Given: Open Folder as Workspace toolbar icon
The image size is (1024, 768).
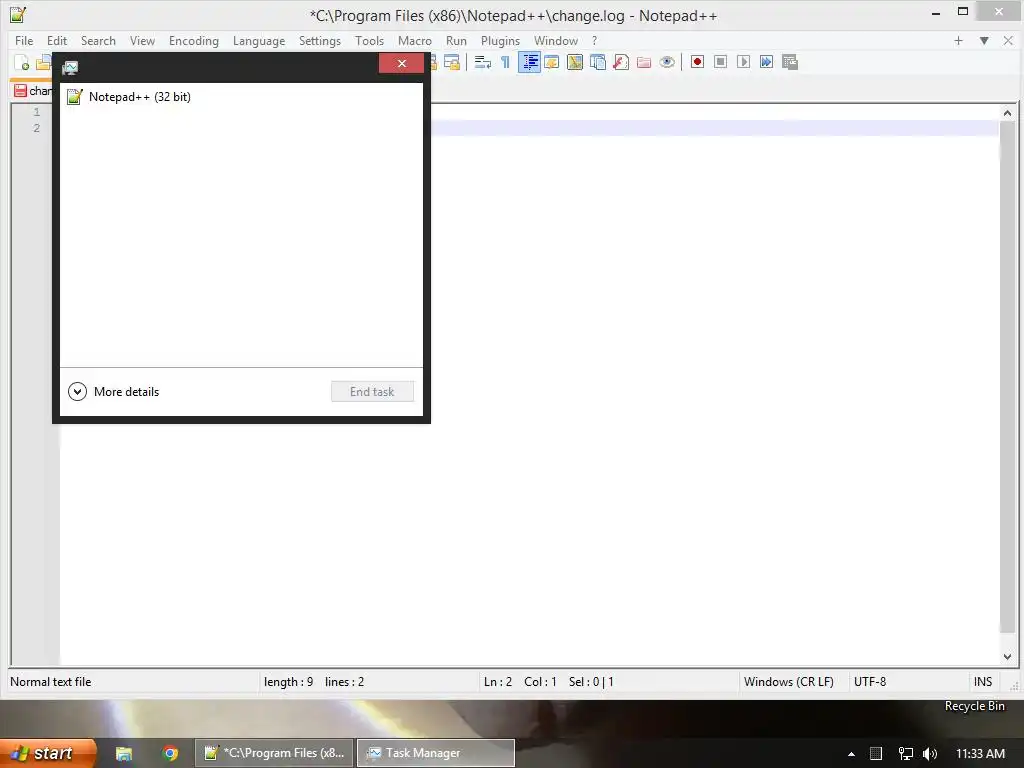Looking at the screenshot, I should coord(644,62).
